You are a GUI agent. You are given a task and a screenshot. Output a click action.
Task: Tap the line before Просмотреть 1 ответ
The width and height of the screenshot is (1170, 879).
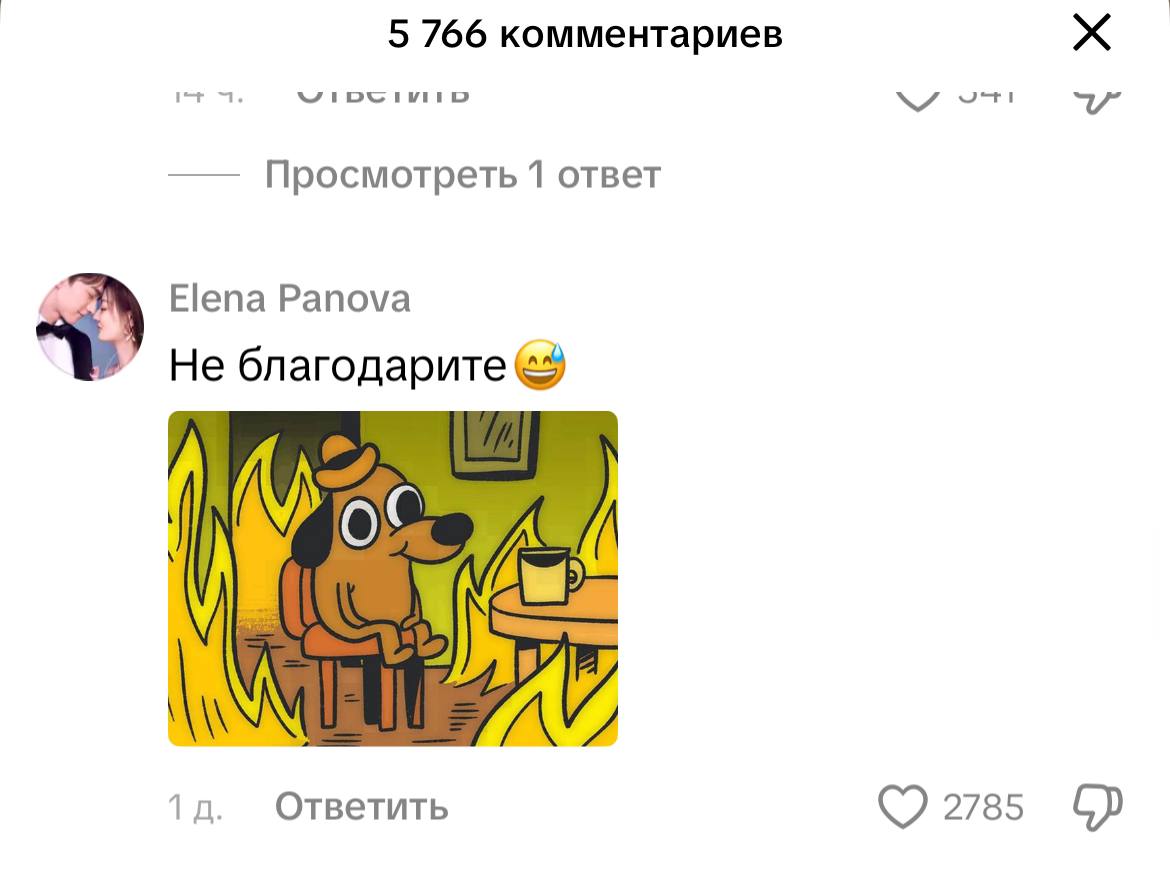204,175
